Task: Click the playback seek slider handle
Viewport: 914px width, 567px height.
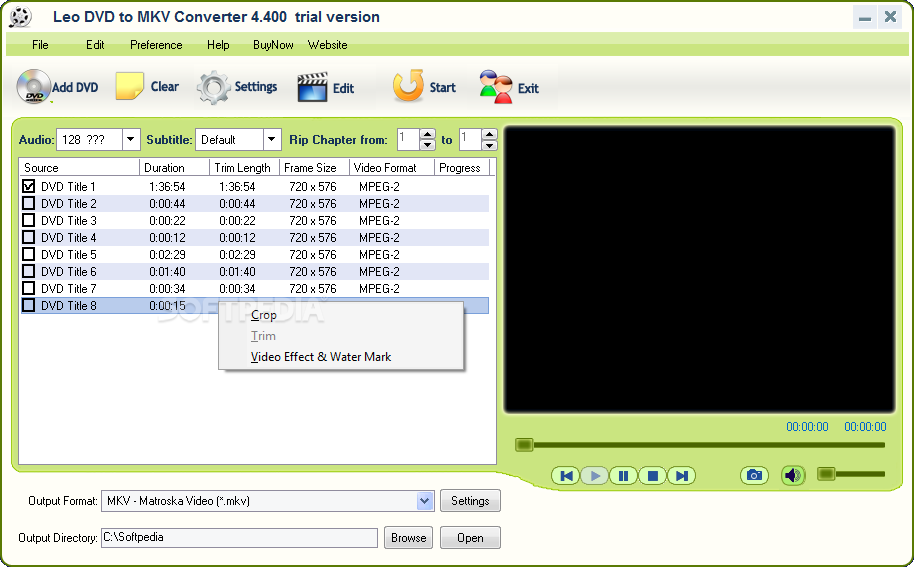Action: click(x=524, y=445)
